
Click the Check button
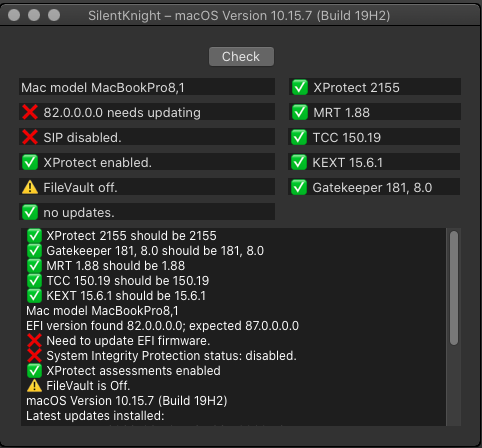tap(241, 56)
